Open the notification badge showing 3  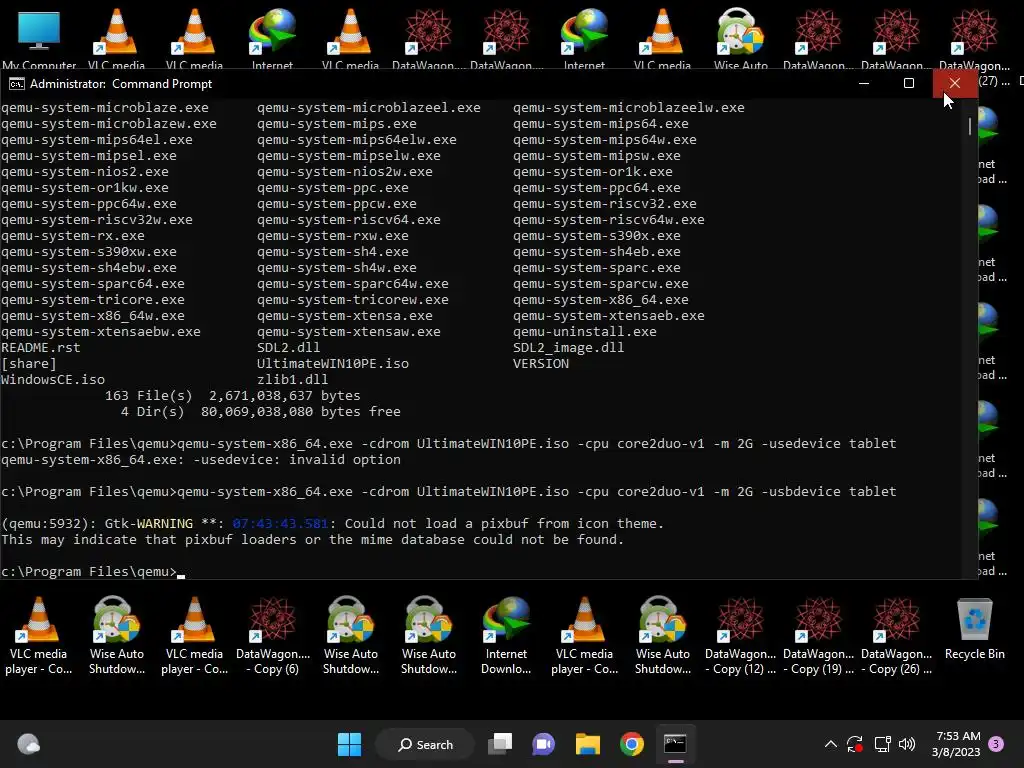pos(996,744)
